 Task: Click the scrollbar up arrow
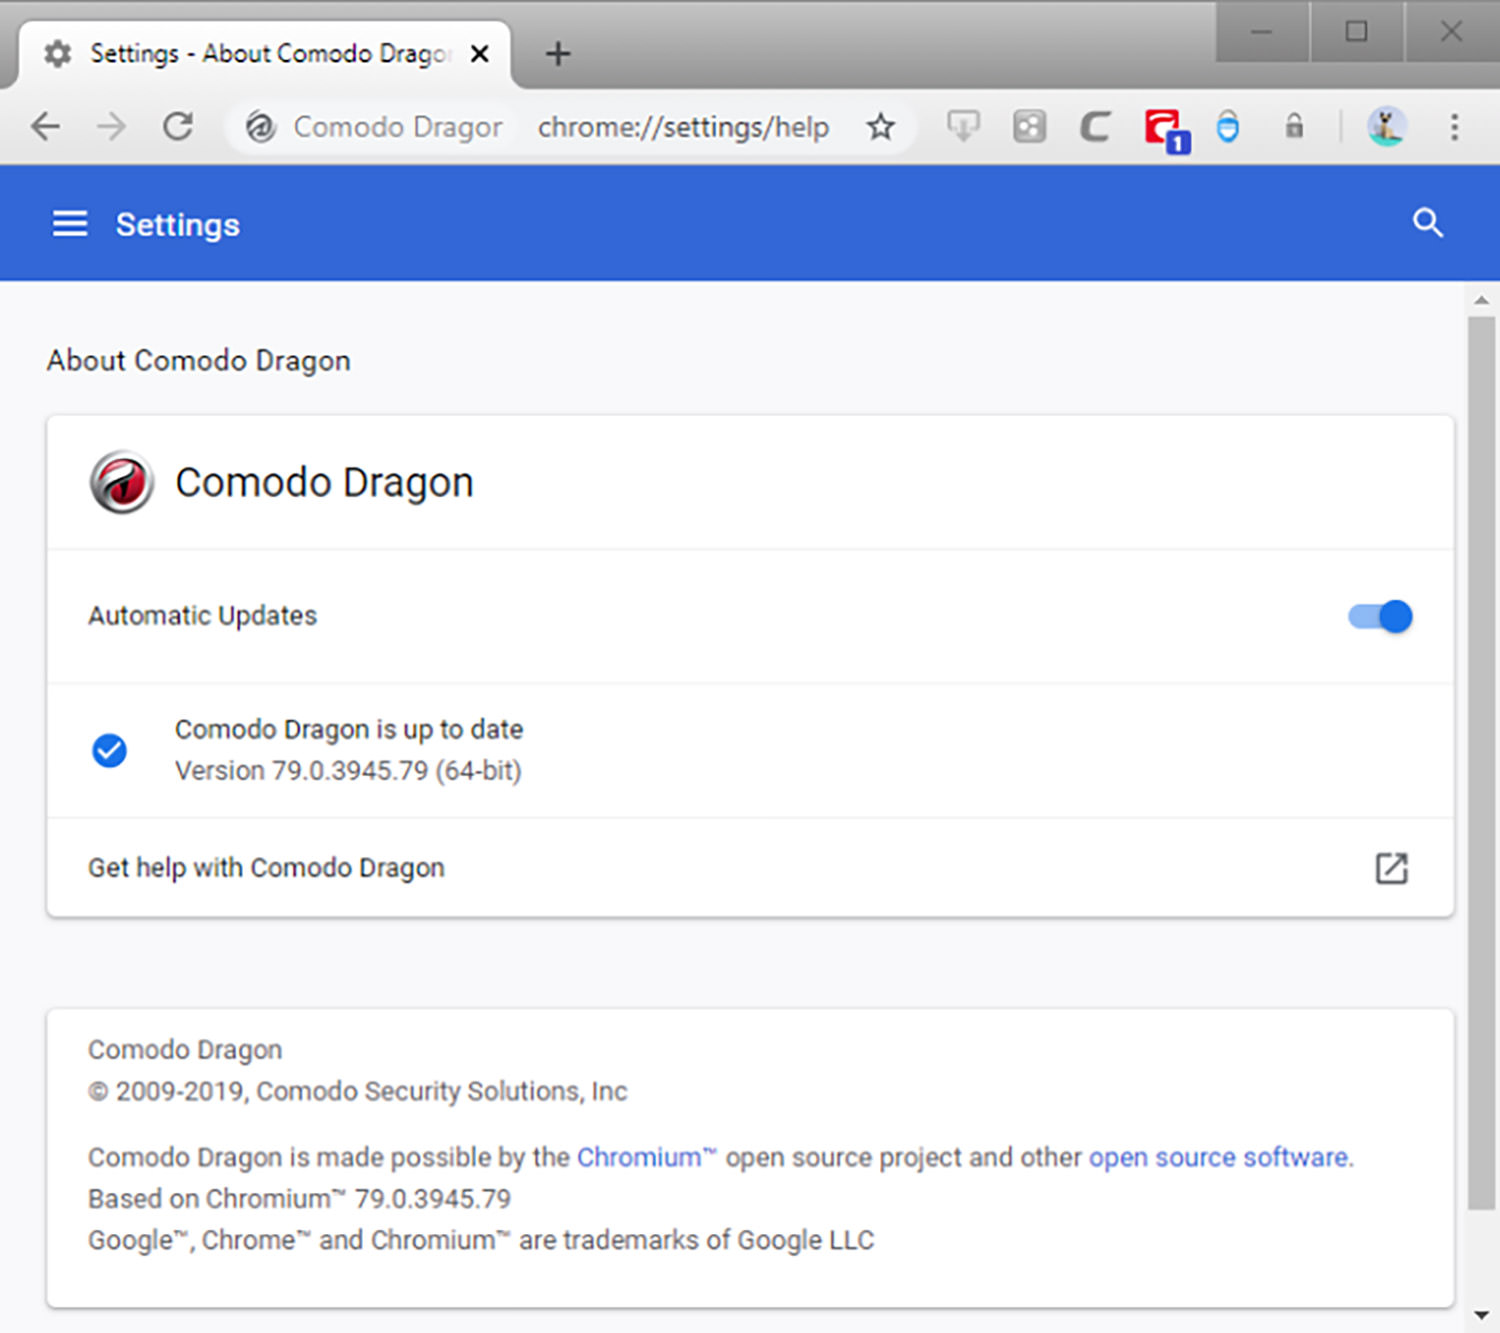pos(1481,300)
